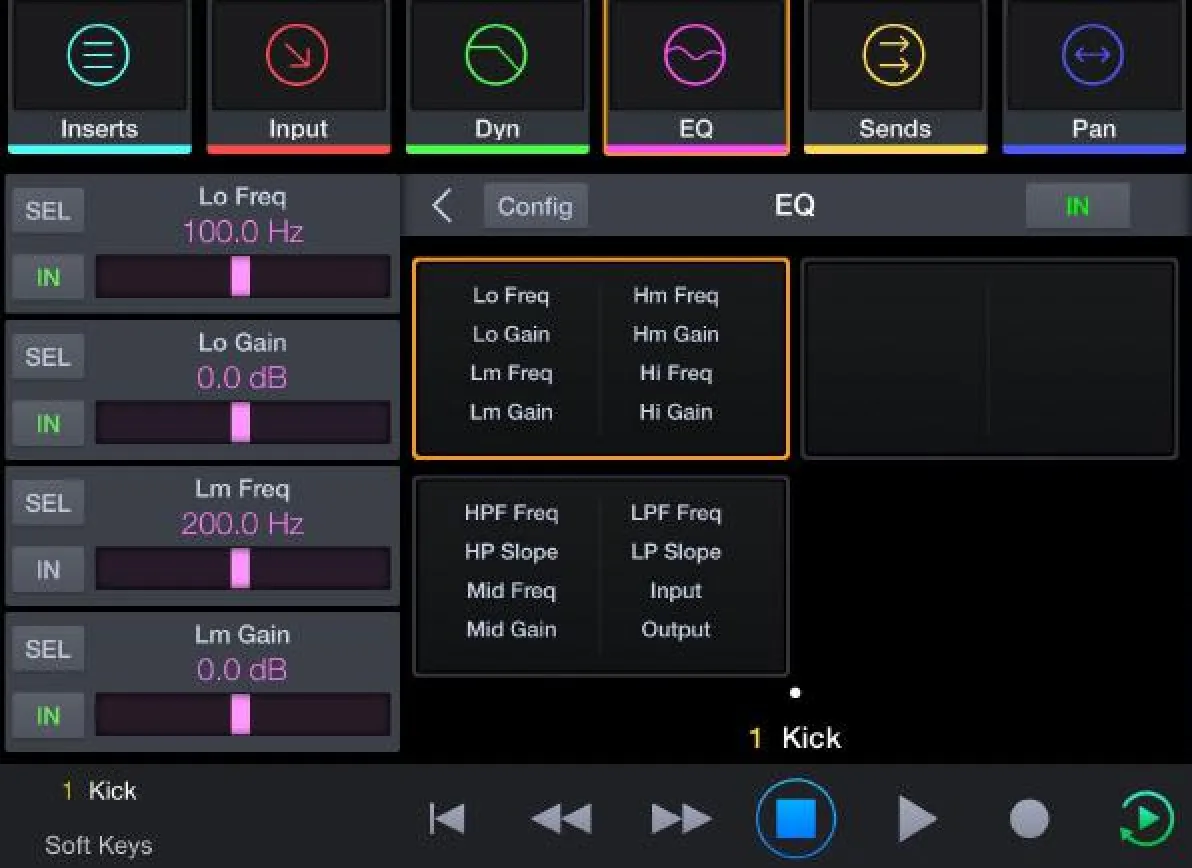This screenshot has height=868, width=1192.
Task: Switch to the Input tab label
Action: pyautogui.click(x=298, y=128)
